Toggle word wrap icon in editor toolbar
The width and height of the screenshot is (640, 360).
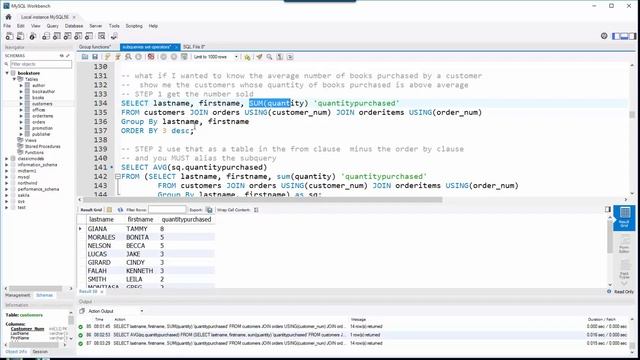pos(290,57)
